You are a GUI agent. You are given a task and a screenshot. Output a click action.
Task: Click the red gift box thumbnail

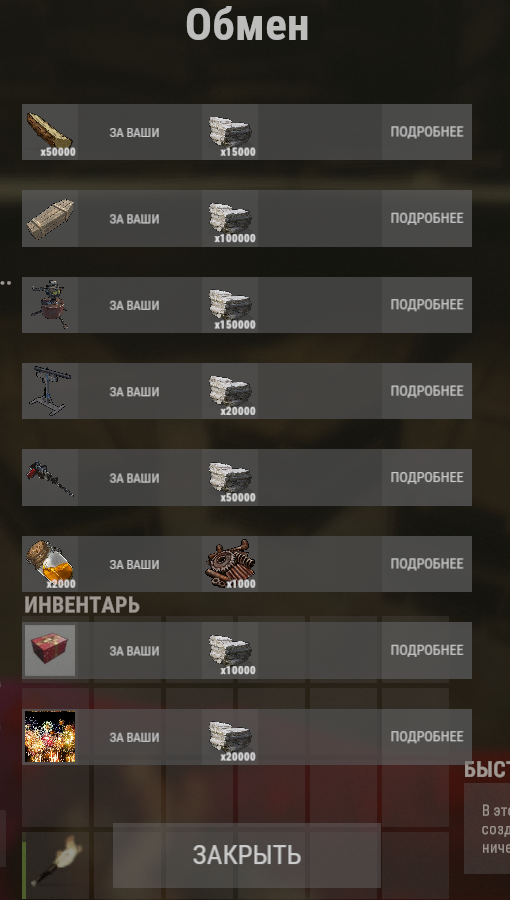click(50, 650)
